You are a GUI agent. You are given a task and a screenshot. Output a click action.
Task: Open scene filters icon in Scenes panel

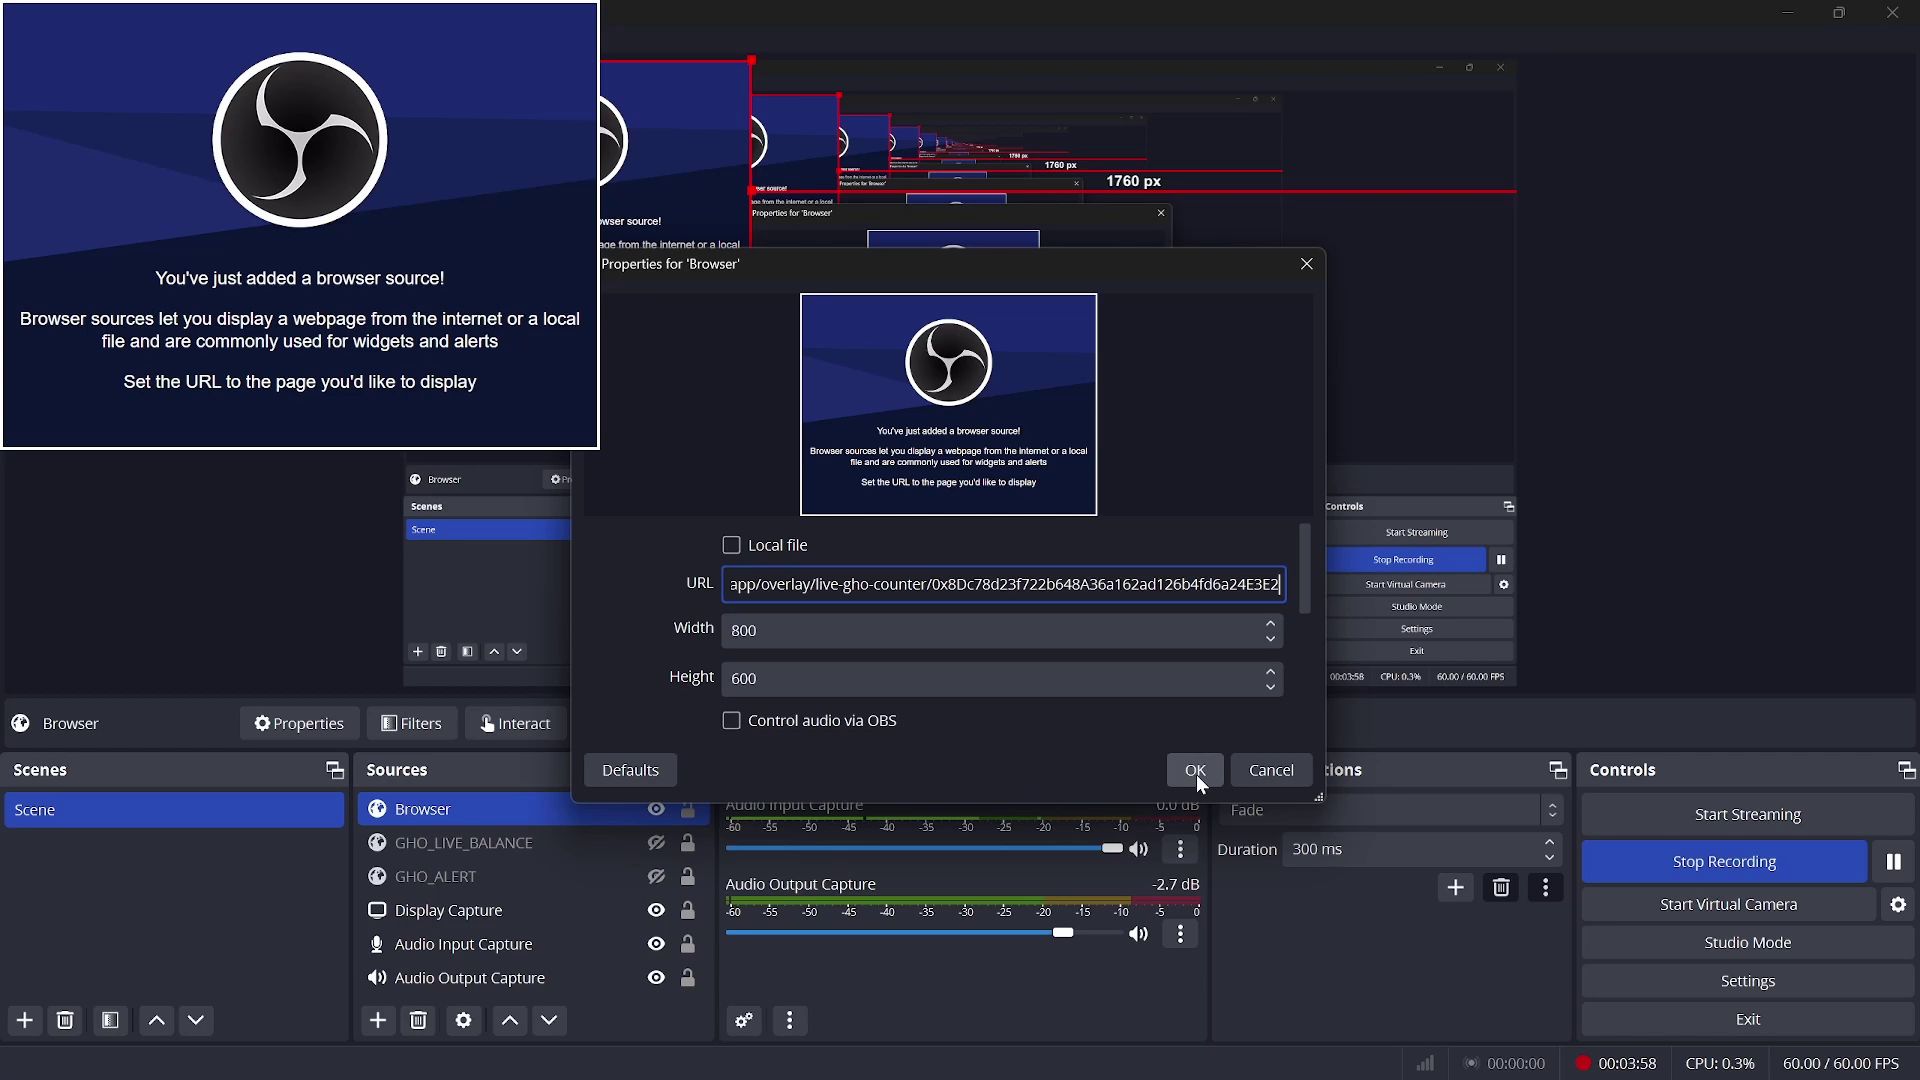tap(110, 1020)
